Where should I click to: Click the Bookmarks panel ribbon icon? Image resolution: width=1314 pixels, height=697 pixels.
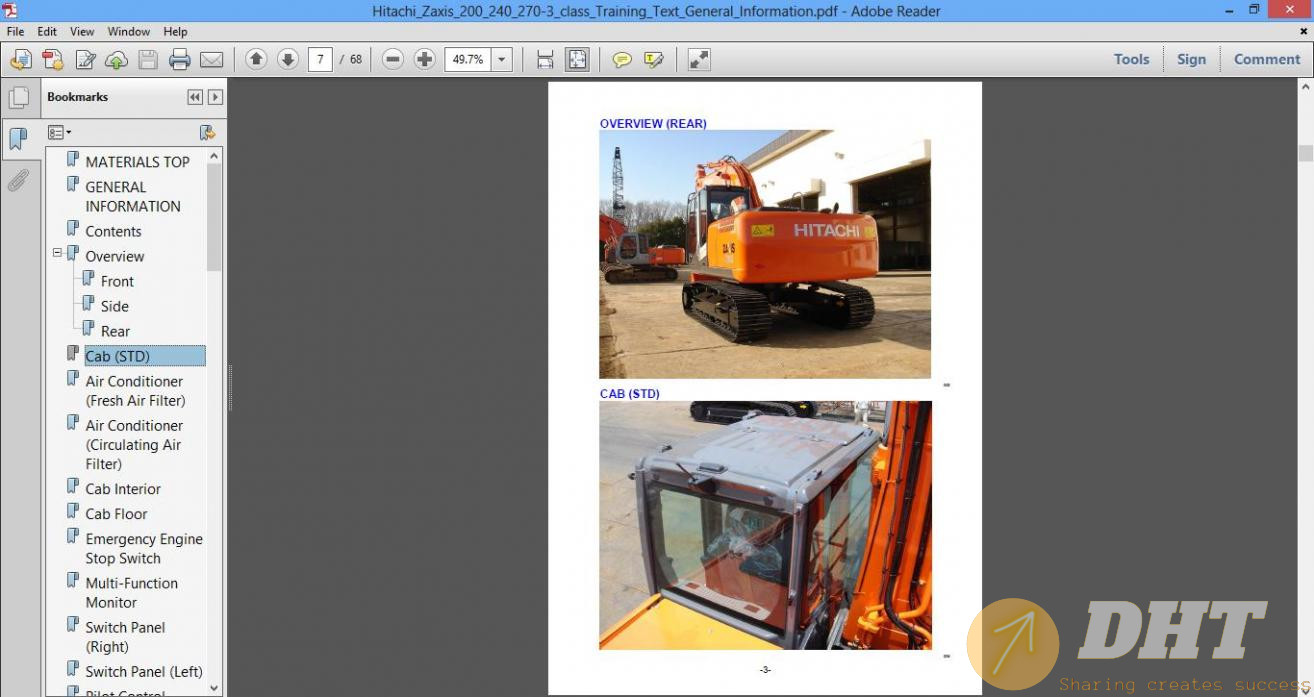[x=18, y=139]
